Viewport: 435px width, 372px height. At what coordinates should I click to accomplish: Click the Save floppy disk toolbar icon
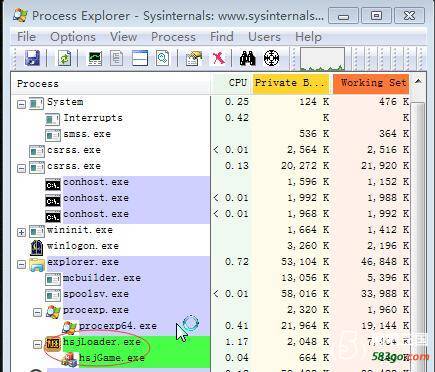(x=32, y=58)
